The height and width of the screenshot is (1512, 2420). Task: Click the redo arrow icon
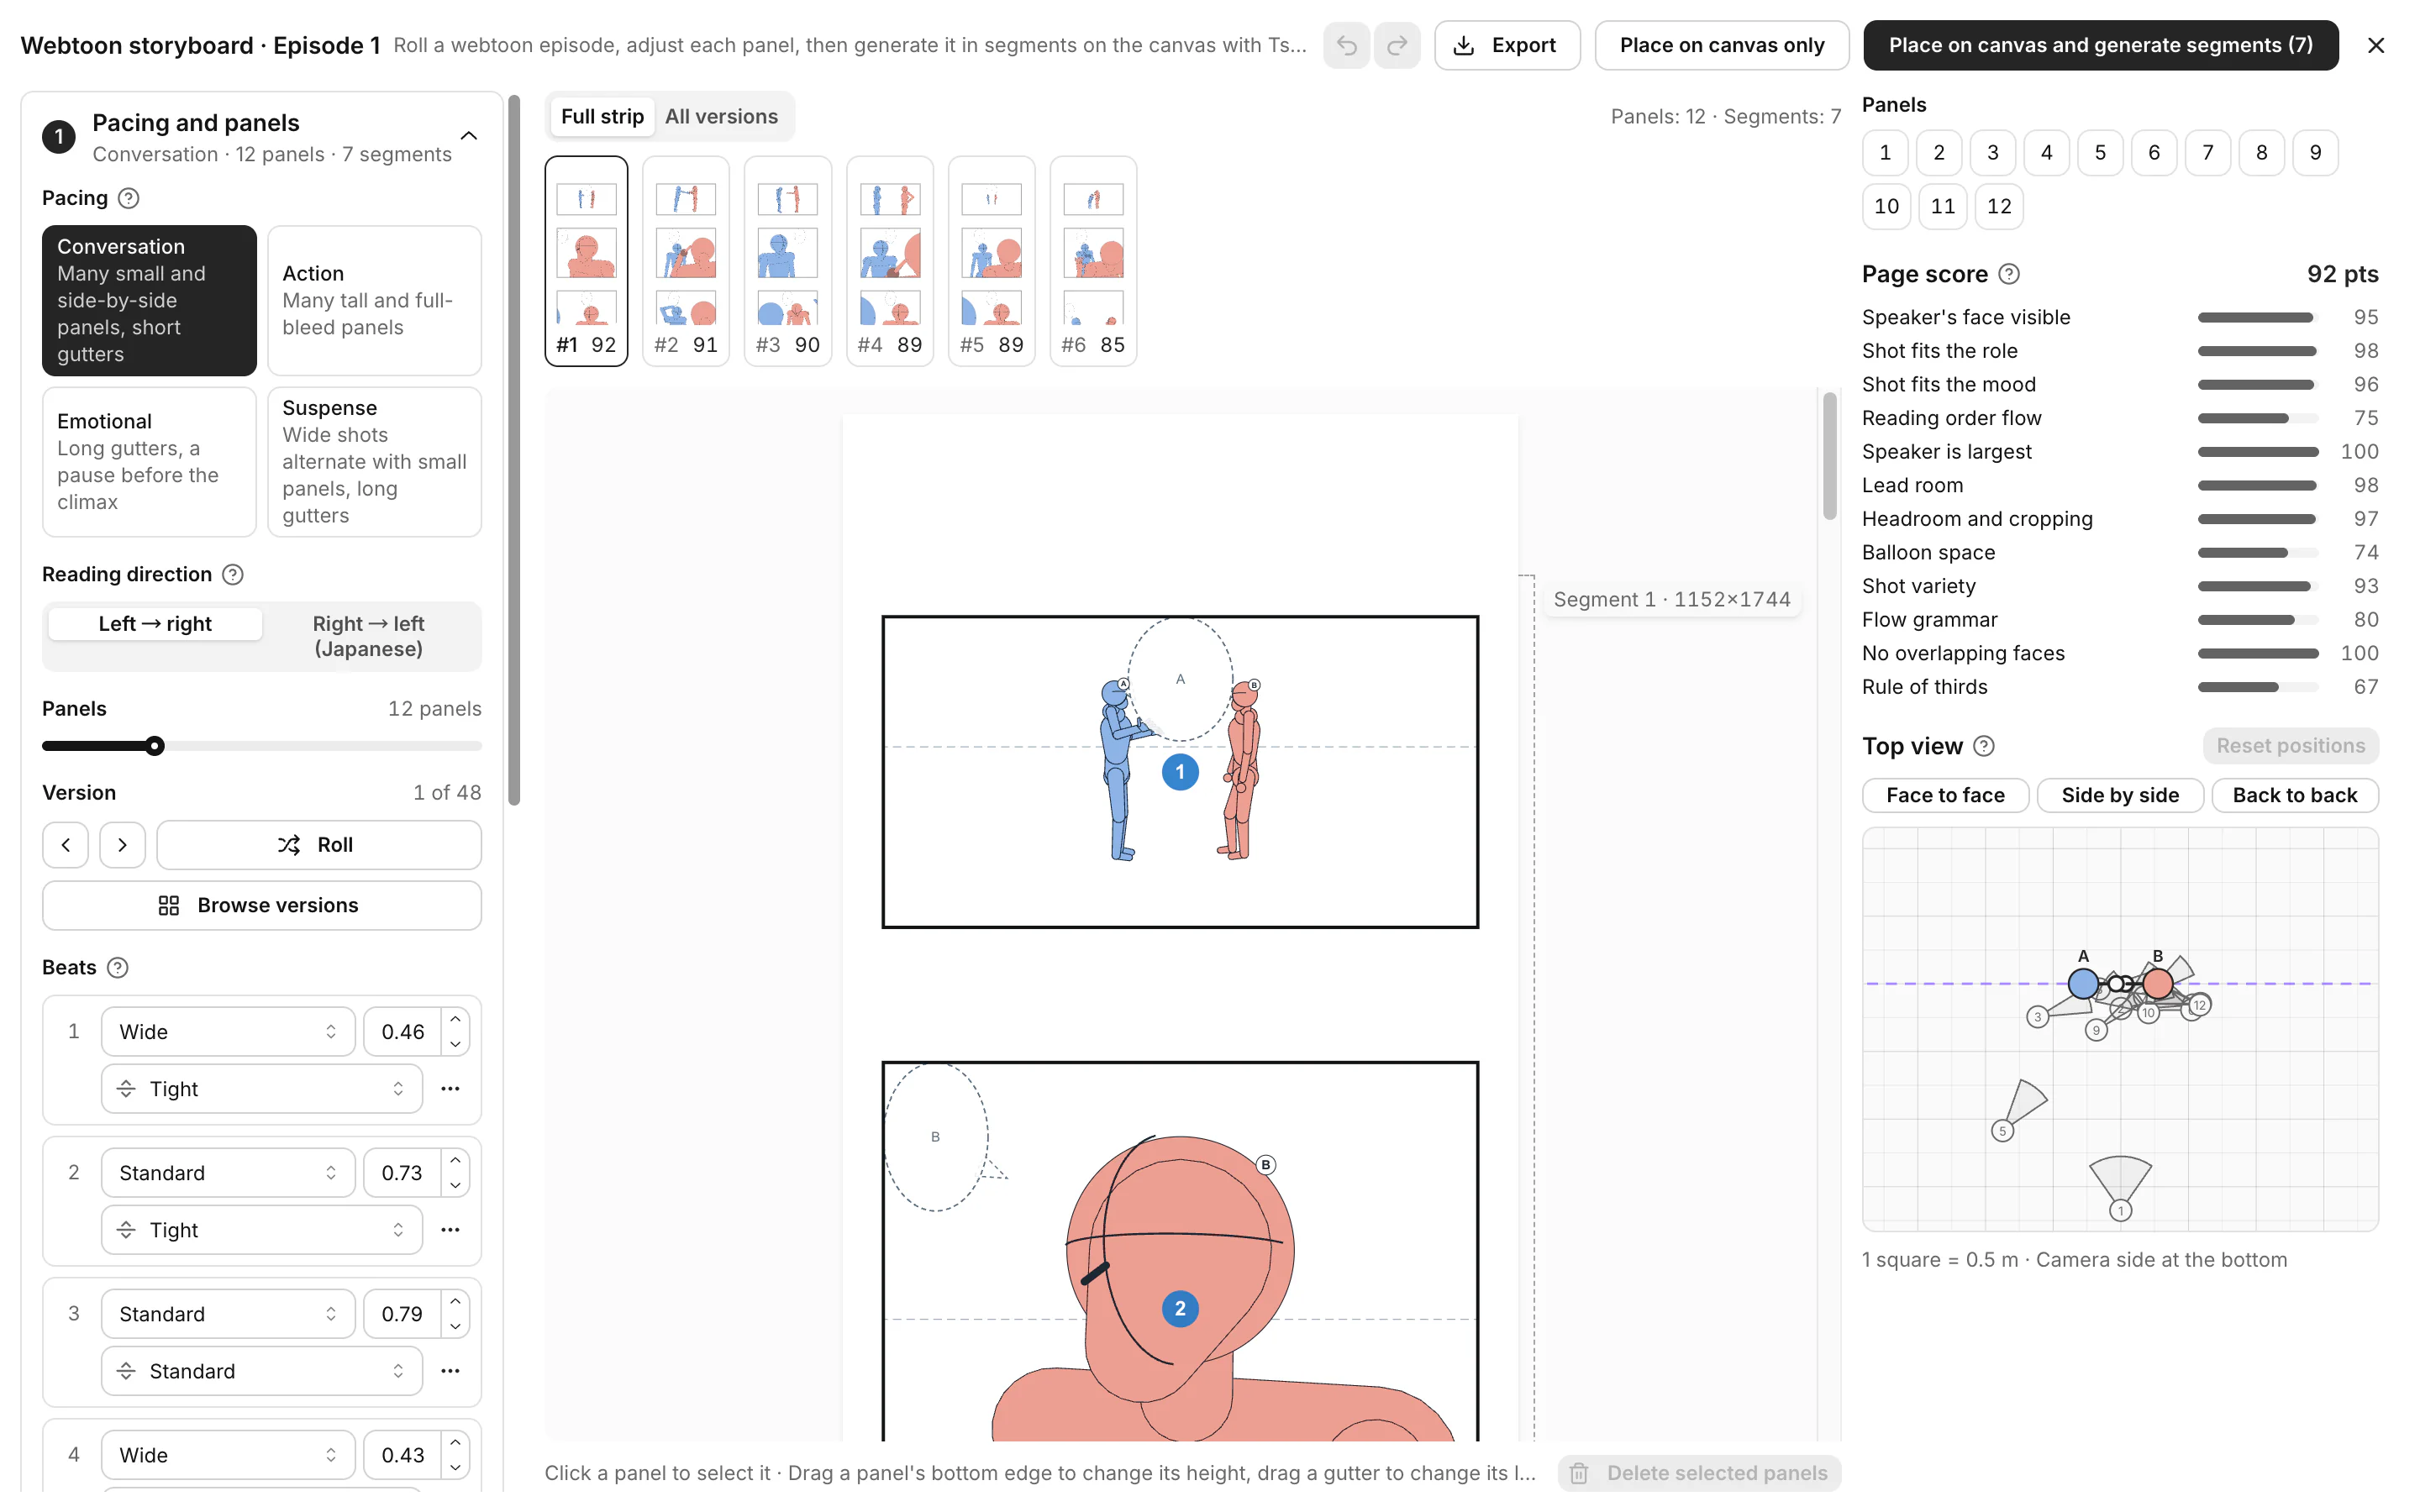click(1397, 45)
